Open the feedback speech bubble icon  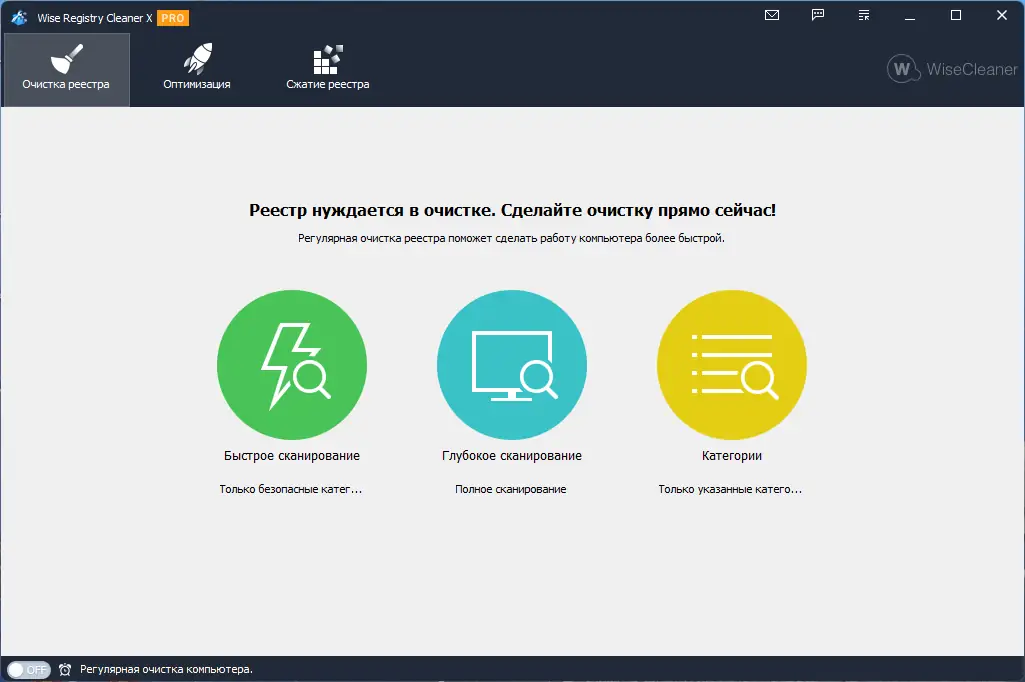point(817,15)
